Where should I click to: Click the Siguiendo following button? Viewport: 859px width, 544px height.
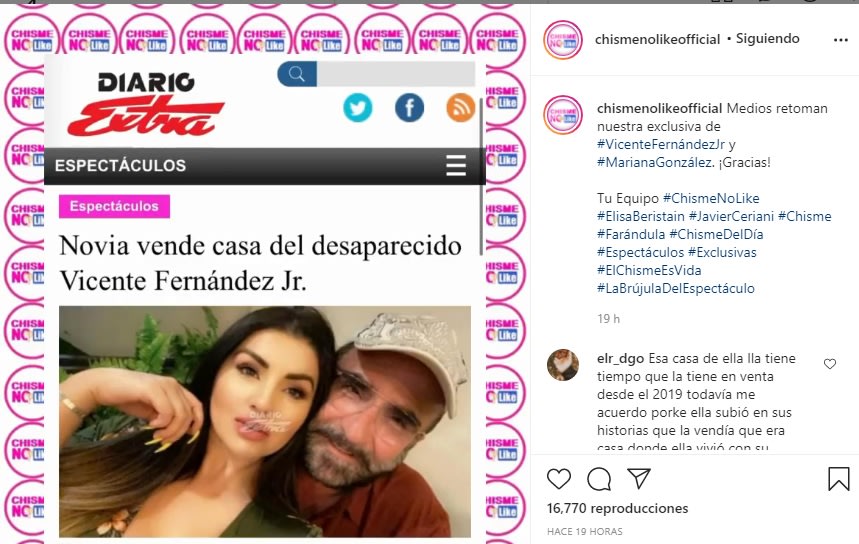point(767,39)
